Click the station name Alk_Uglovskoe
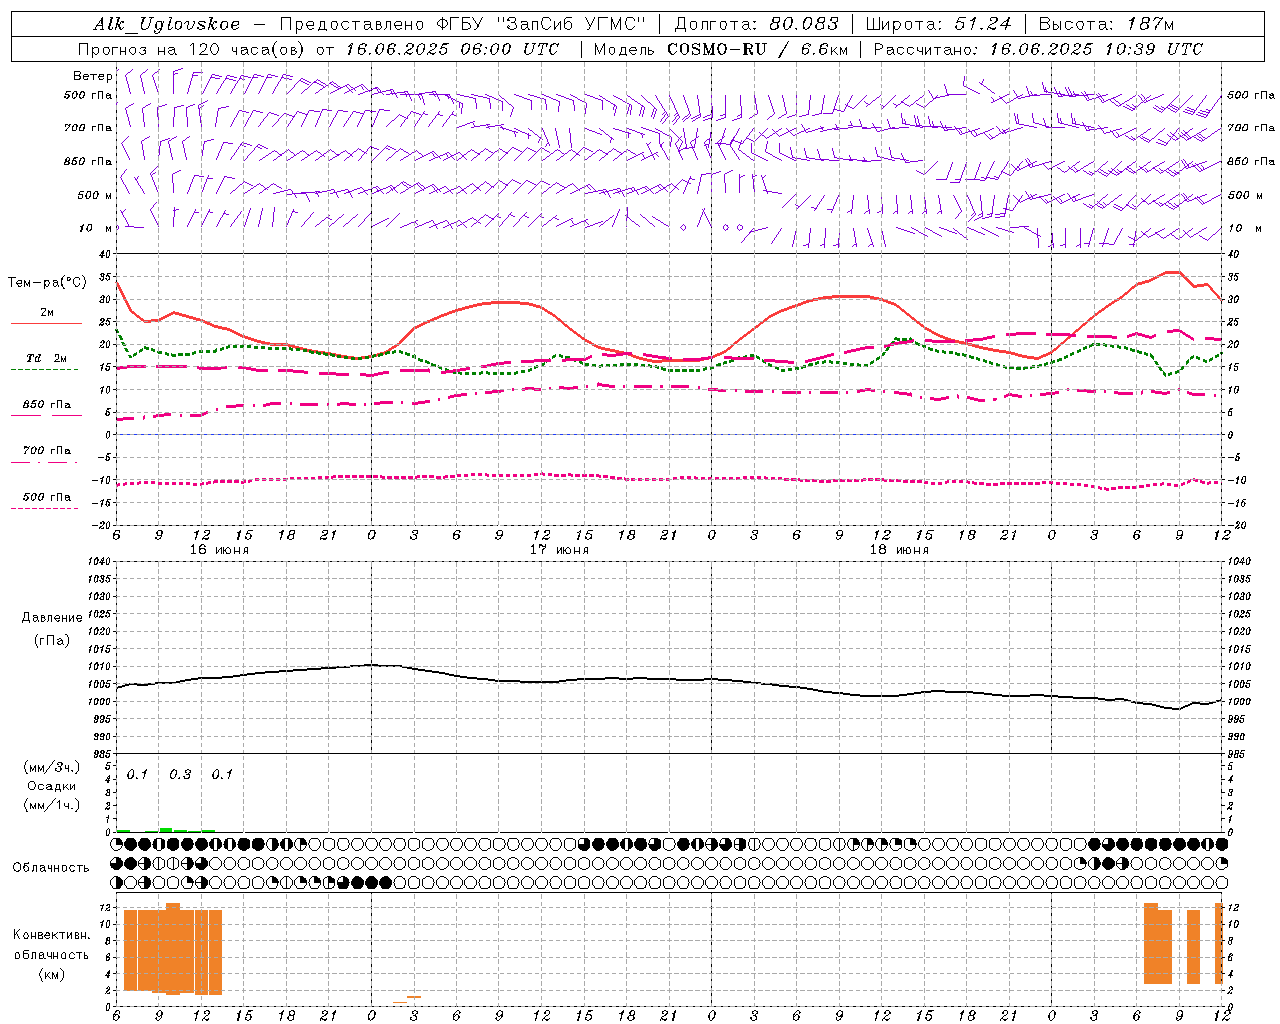Viewport: 1280px width, 1024px height. [167, 24]
